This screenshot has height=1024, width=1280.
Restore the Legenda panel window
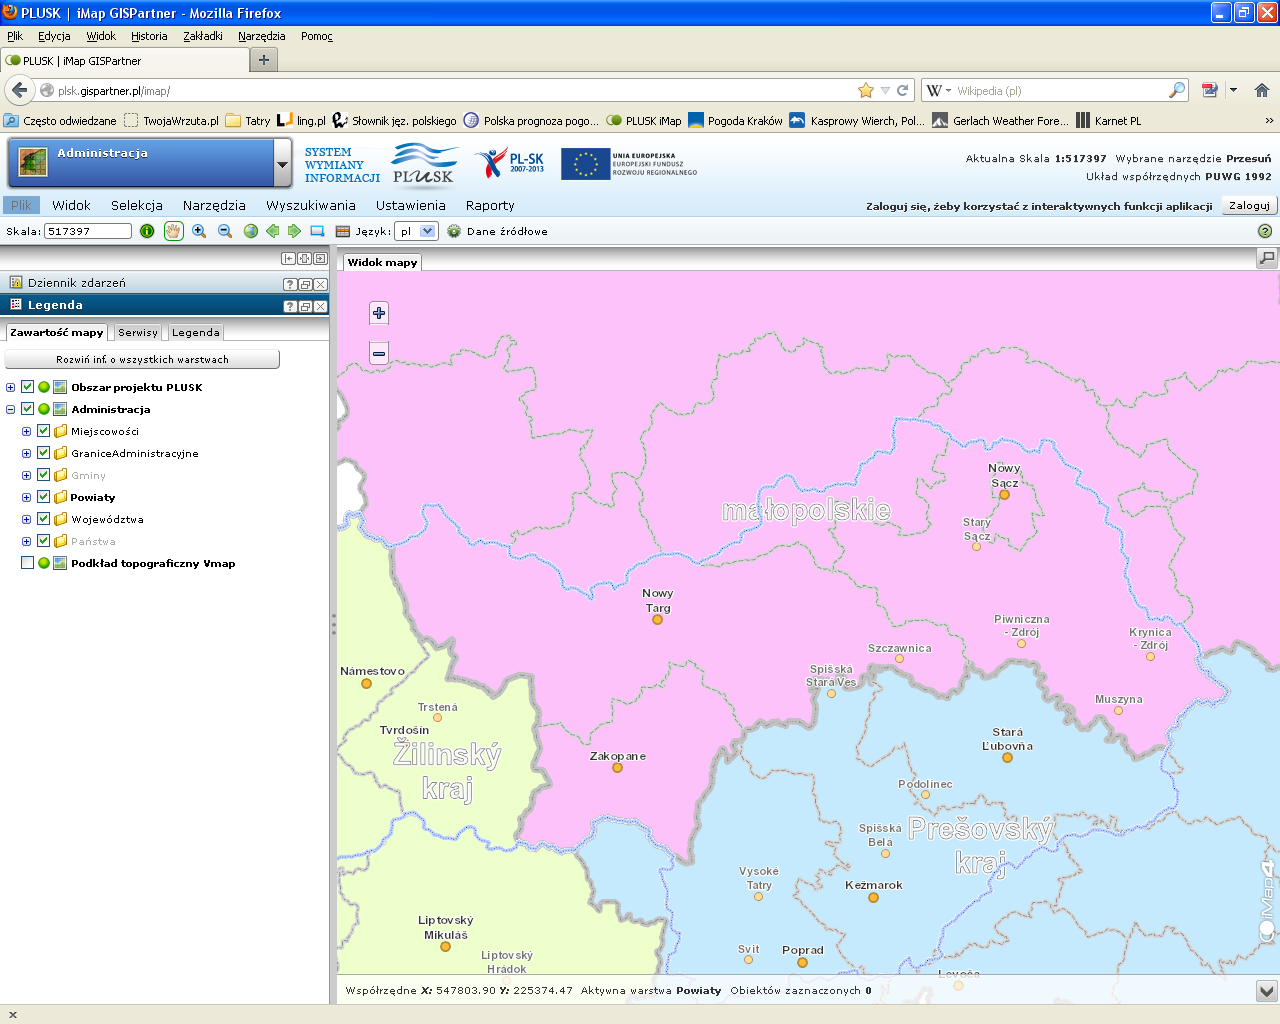(305, 306)
